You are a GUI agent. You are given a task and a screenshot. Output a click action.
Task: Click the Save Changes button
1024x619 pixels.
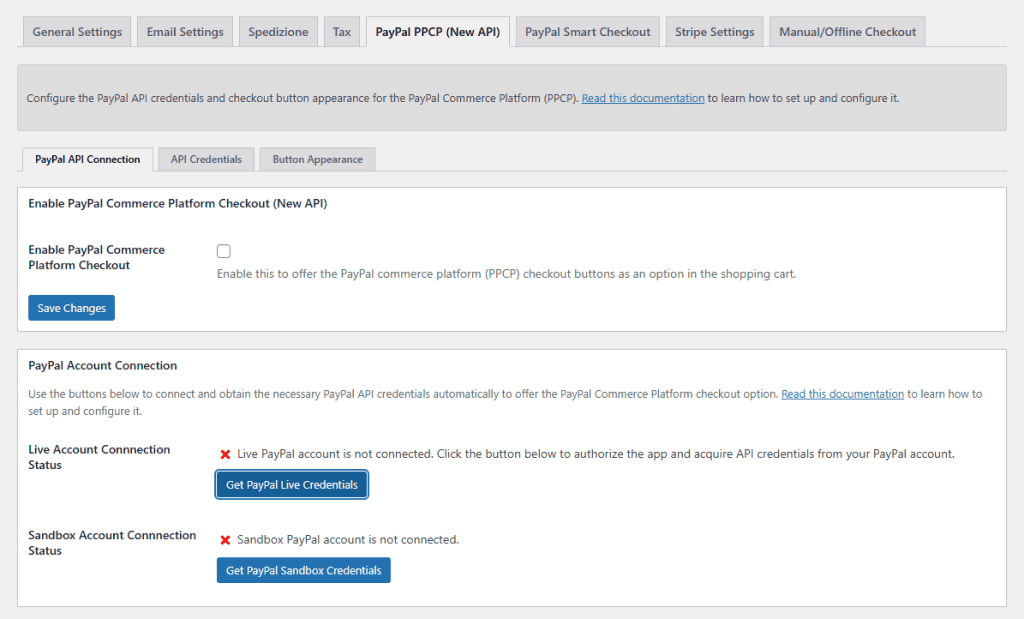point(71,307)
